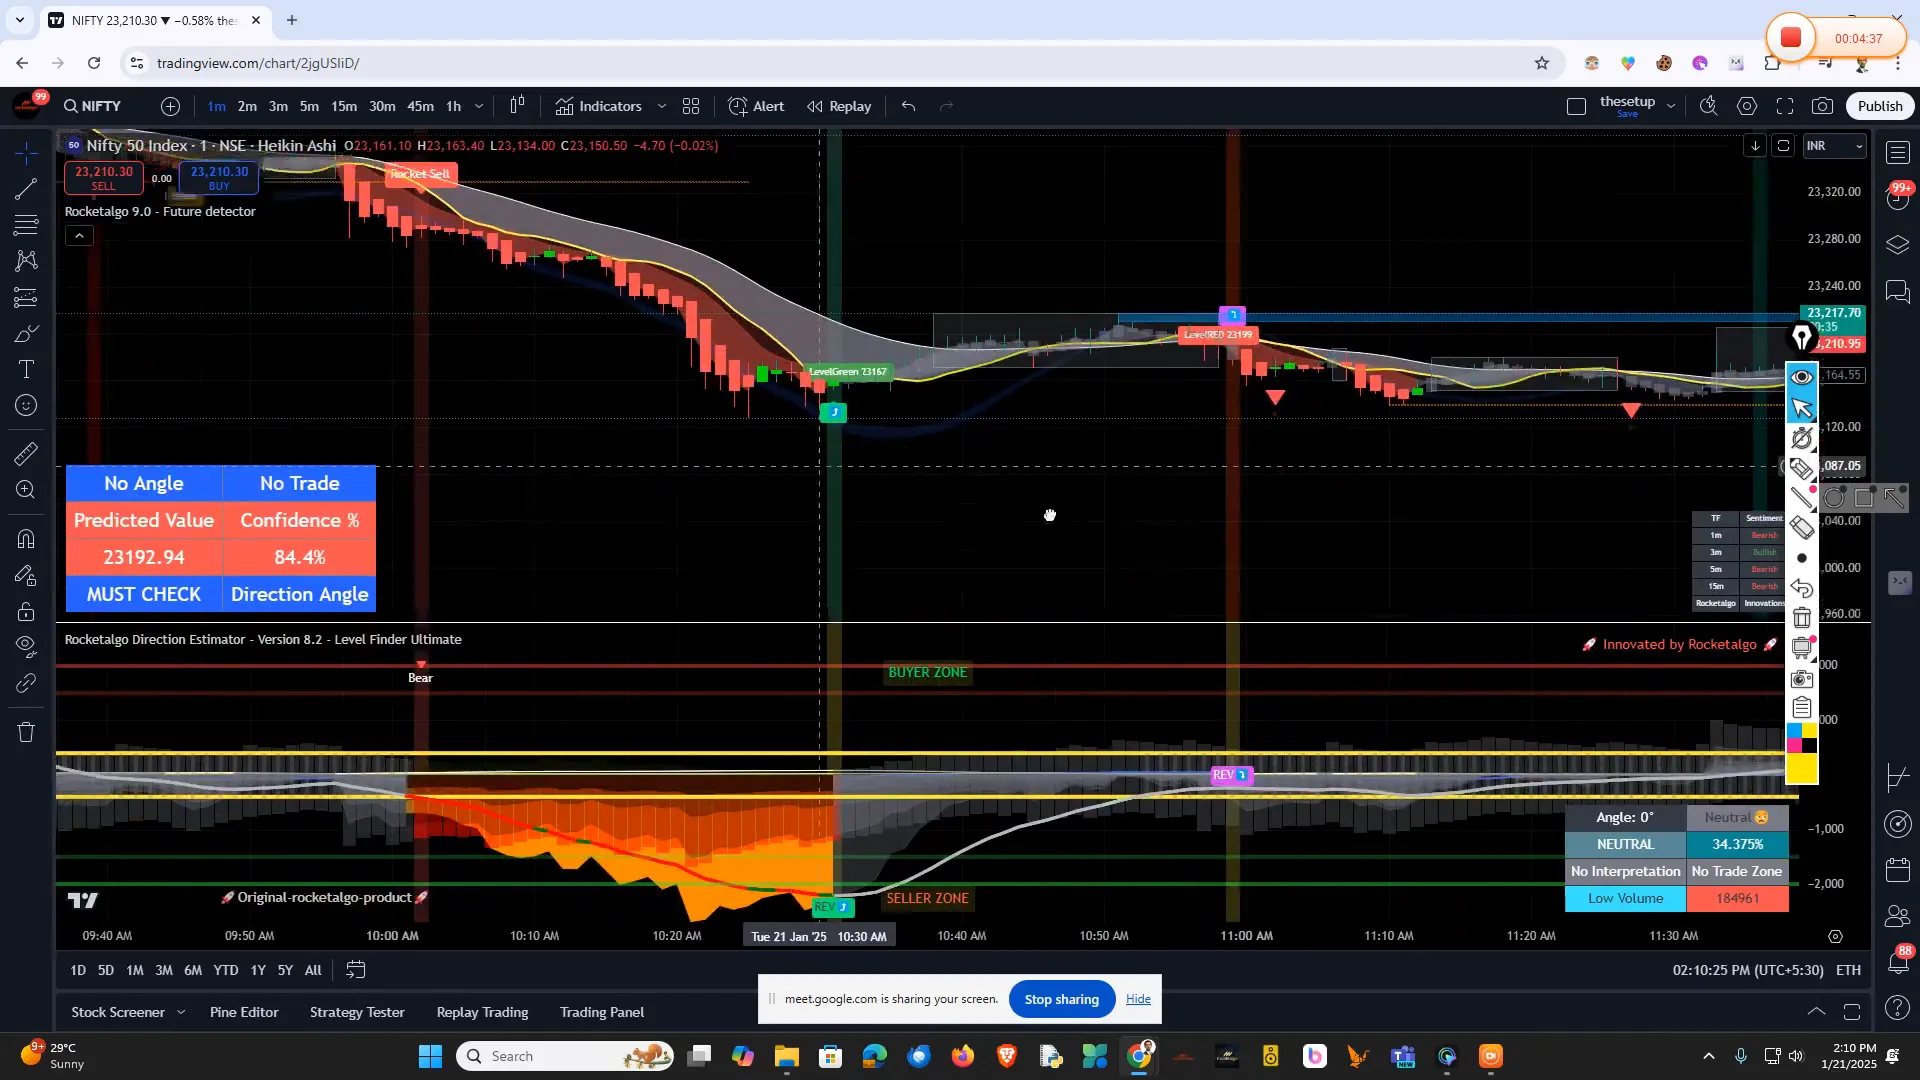Add a symbol to compare

[171, 106]
